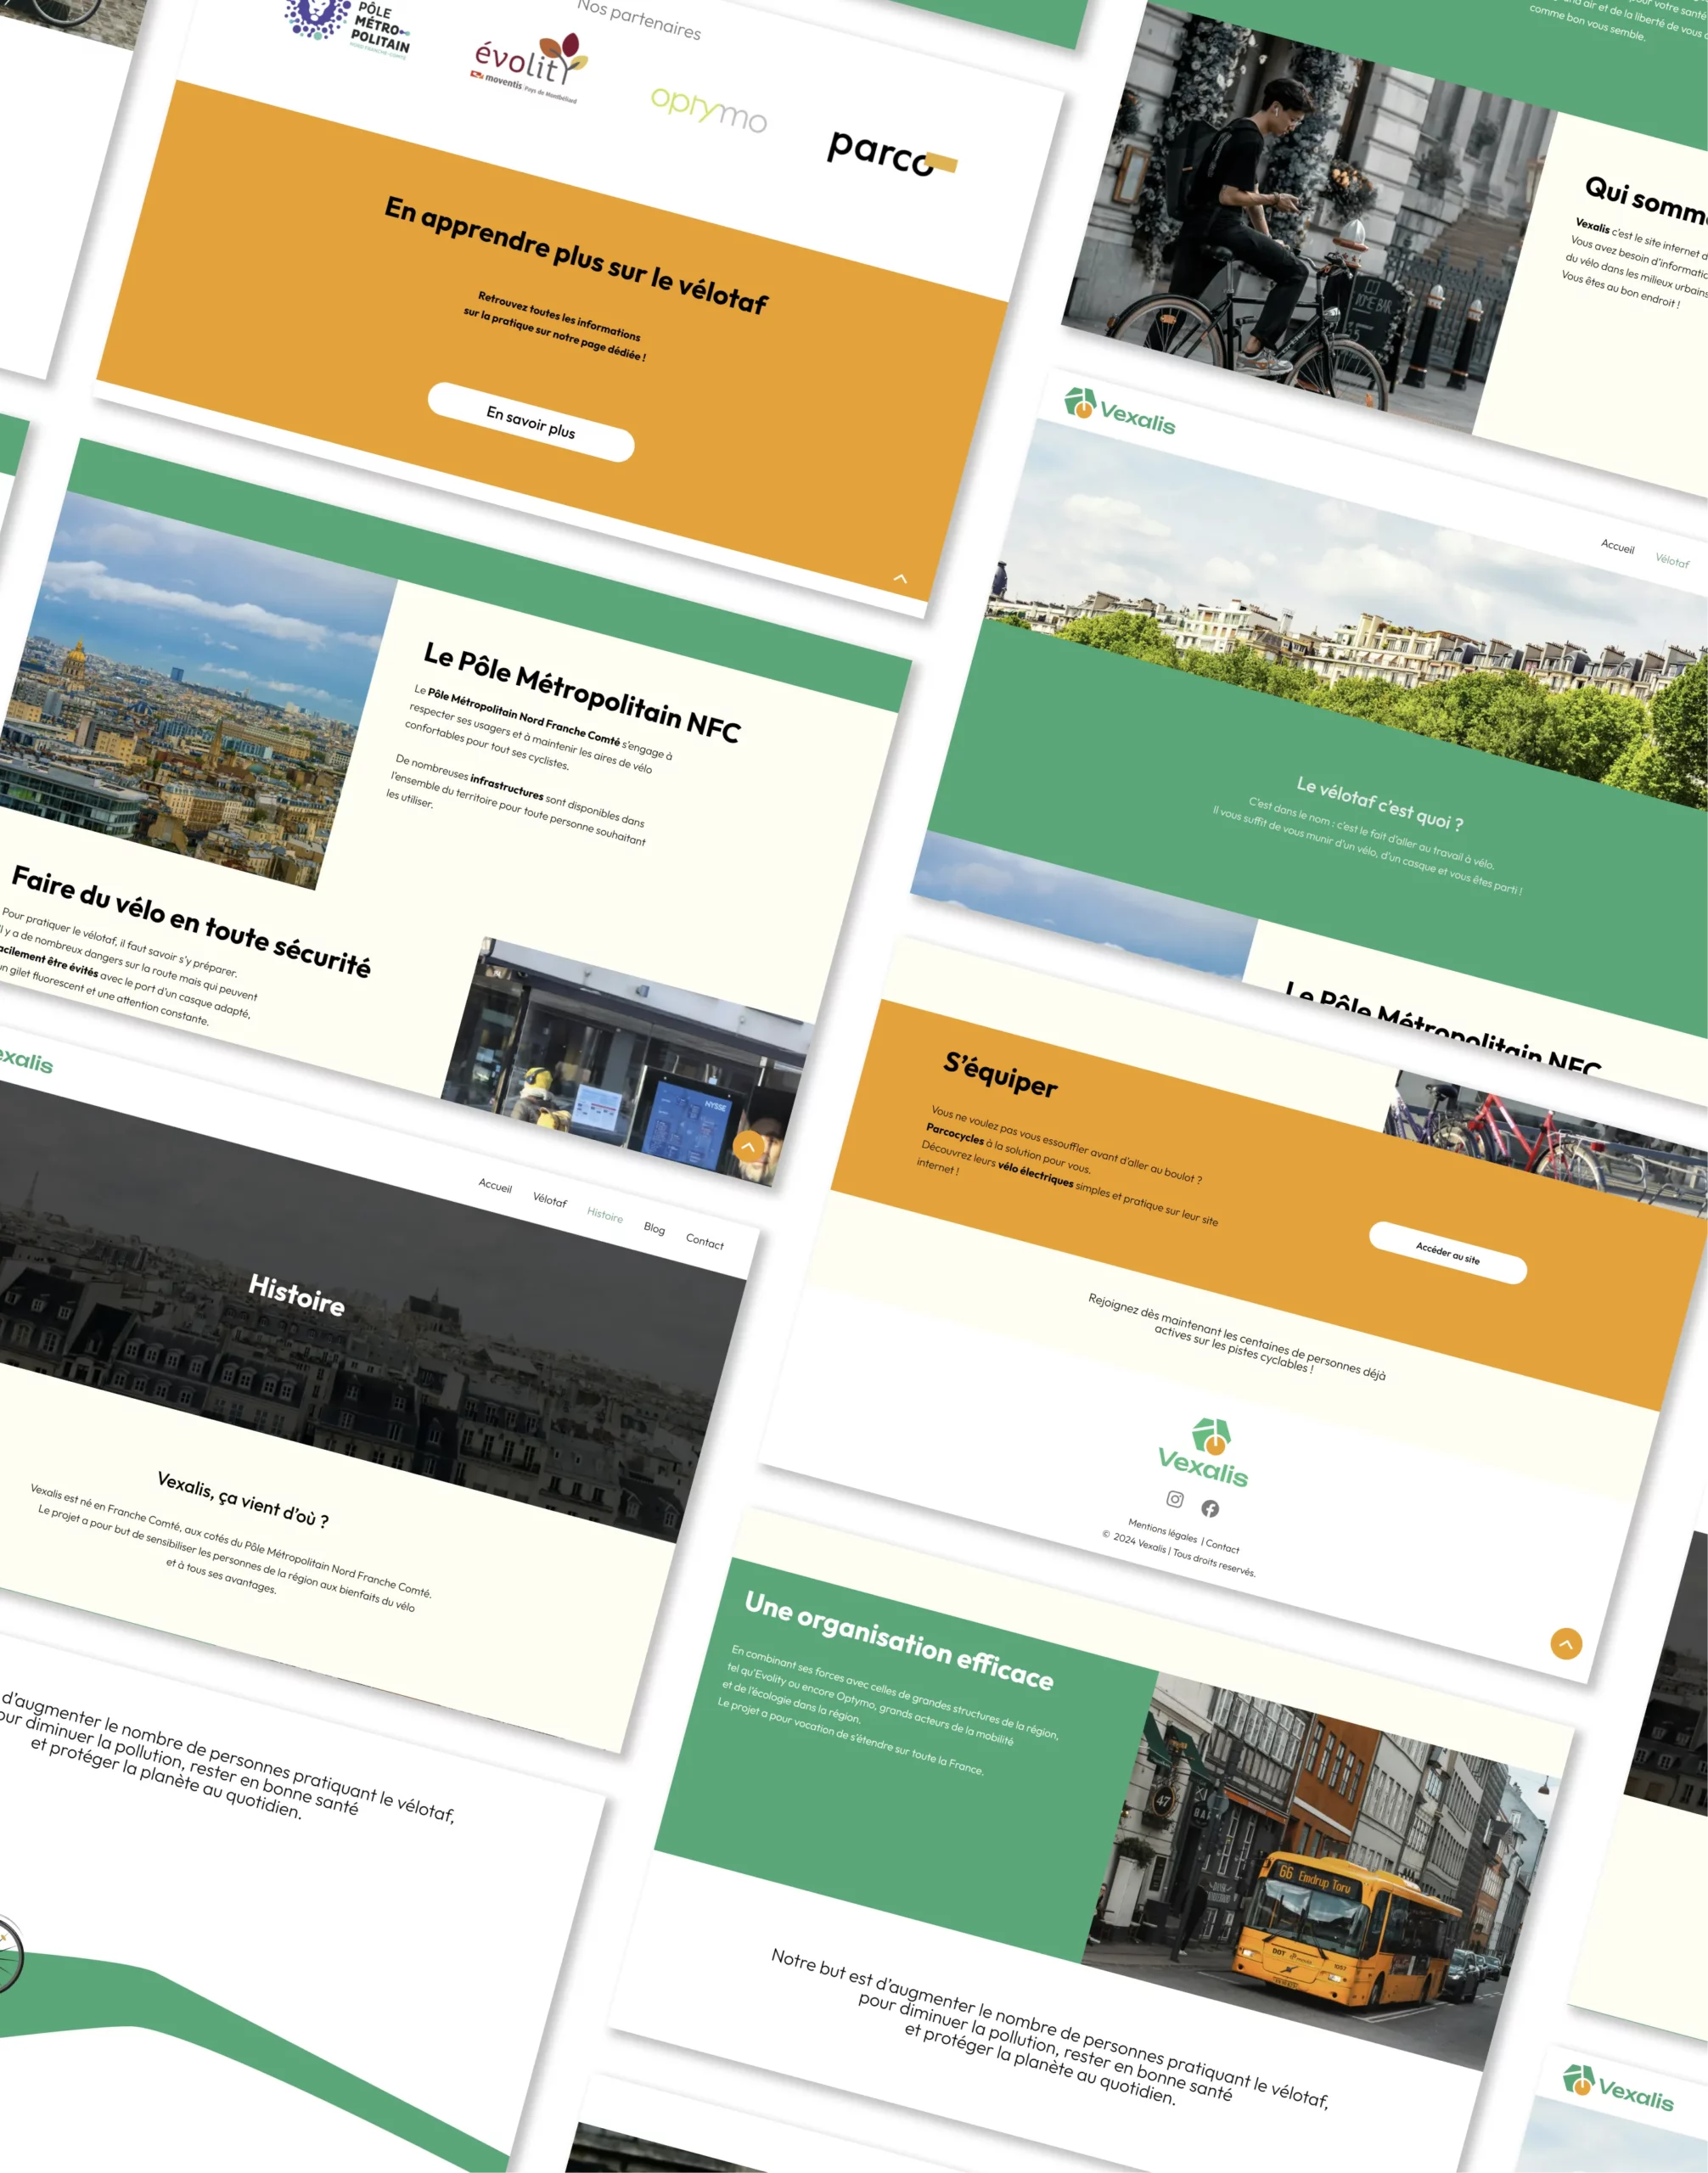Click white up chevron on orange vélotaf banner
The image size is (1708, 2173).
pos(900,578)
